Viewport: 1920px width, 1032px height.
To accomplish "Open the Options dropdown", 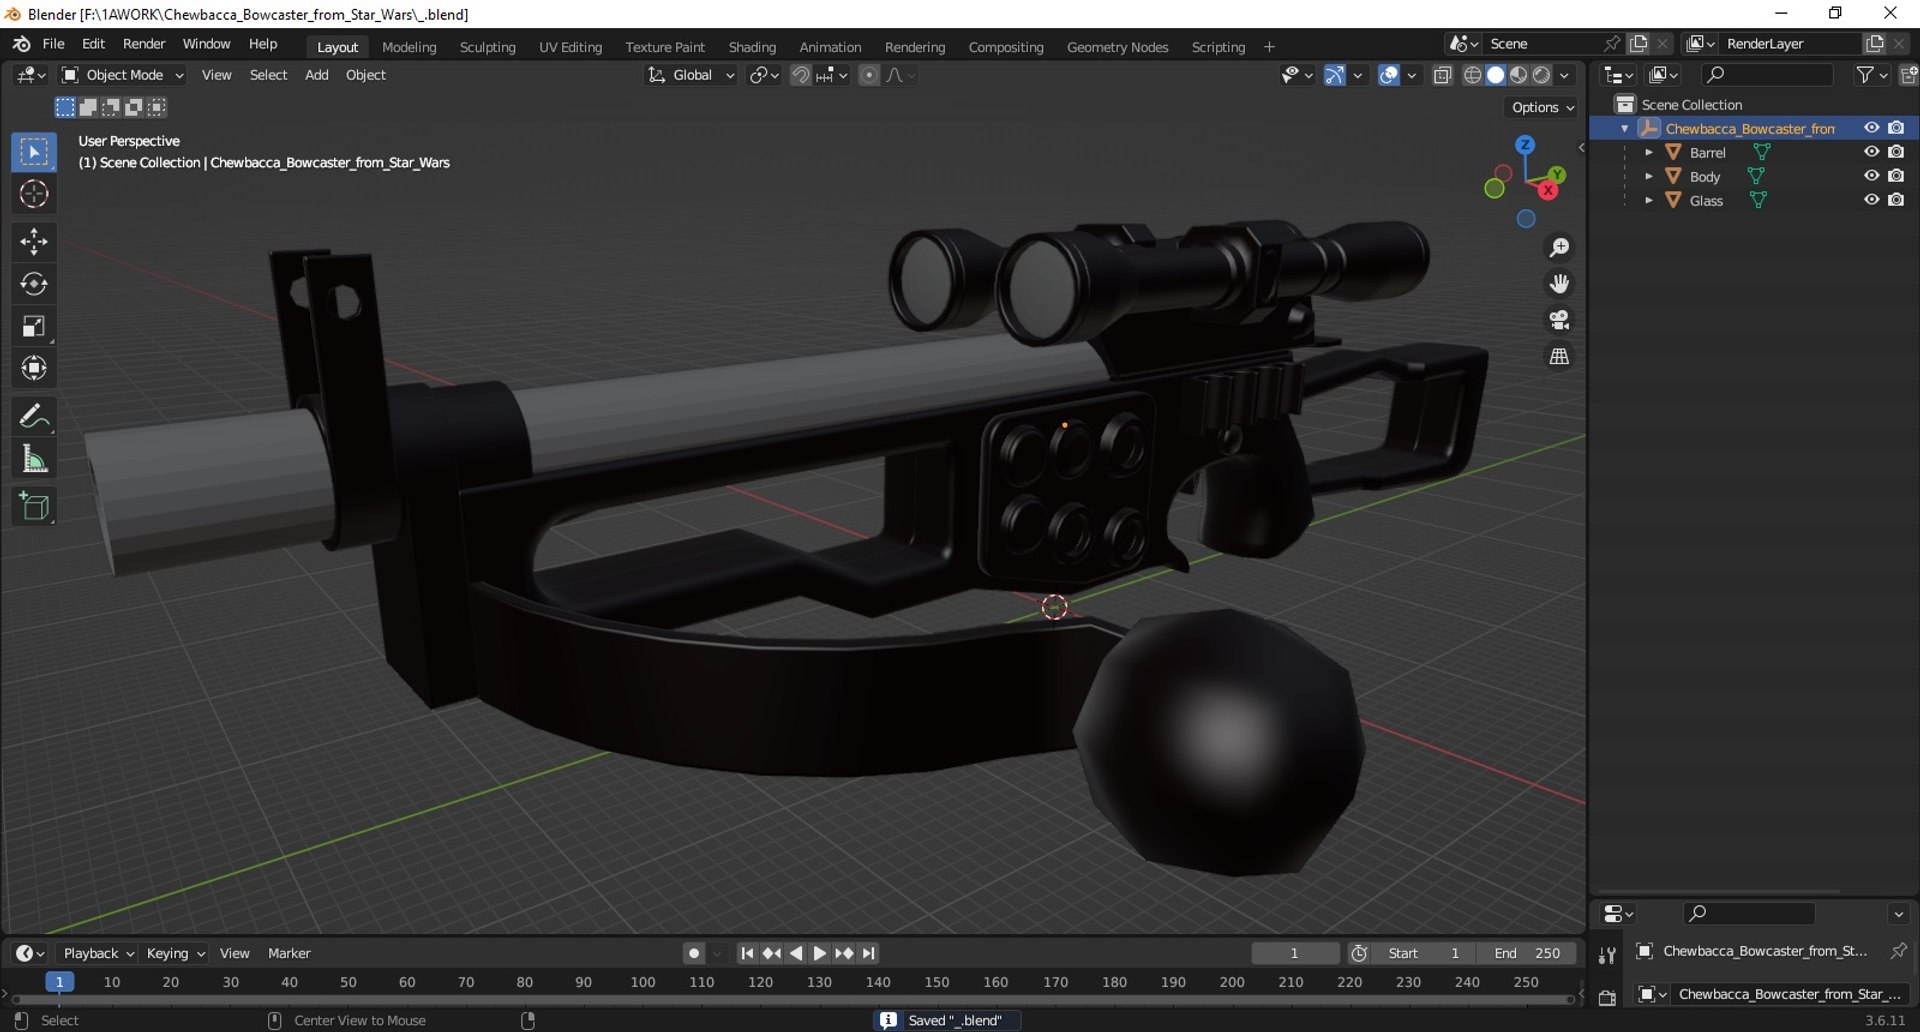I will point(1543,107).
